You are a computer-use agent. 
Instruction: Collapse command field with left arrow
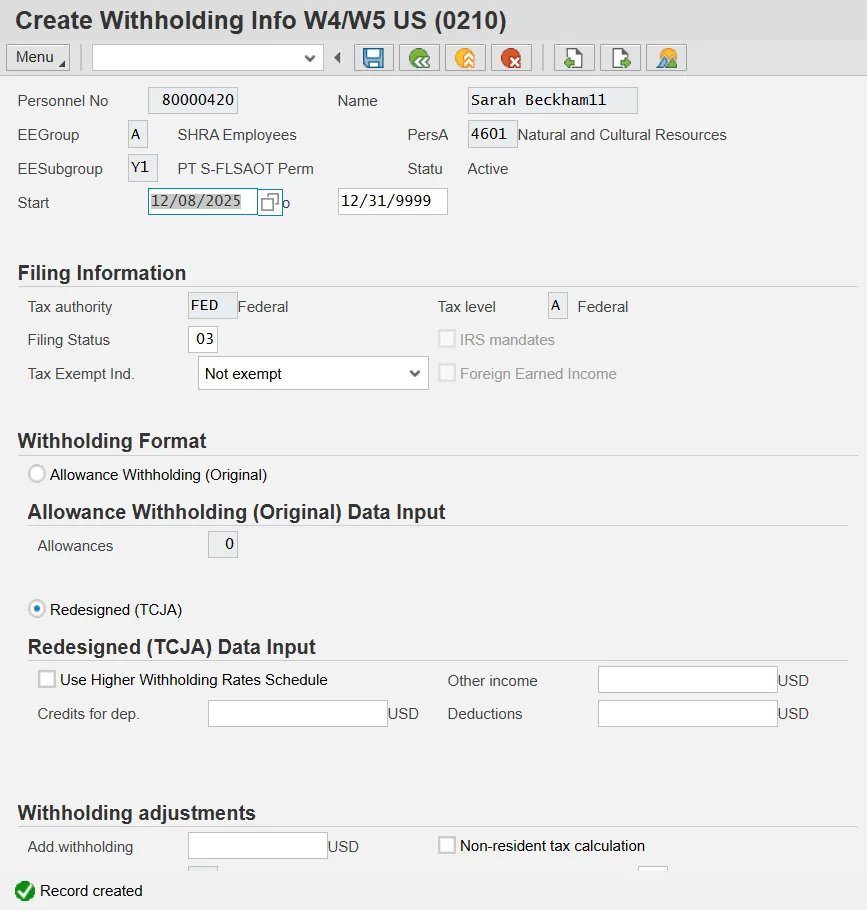click(x=338, y=57)
